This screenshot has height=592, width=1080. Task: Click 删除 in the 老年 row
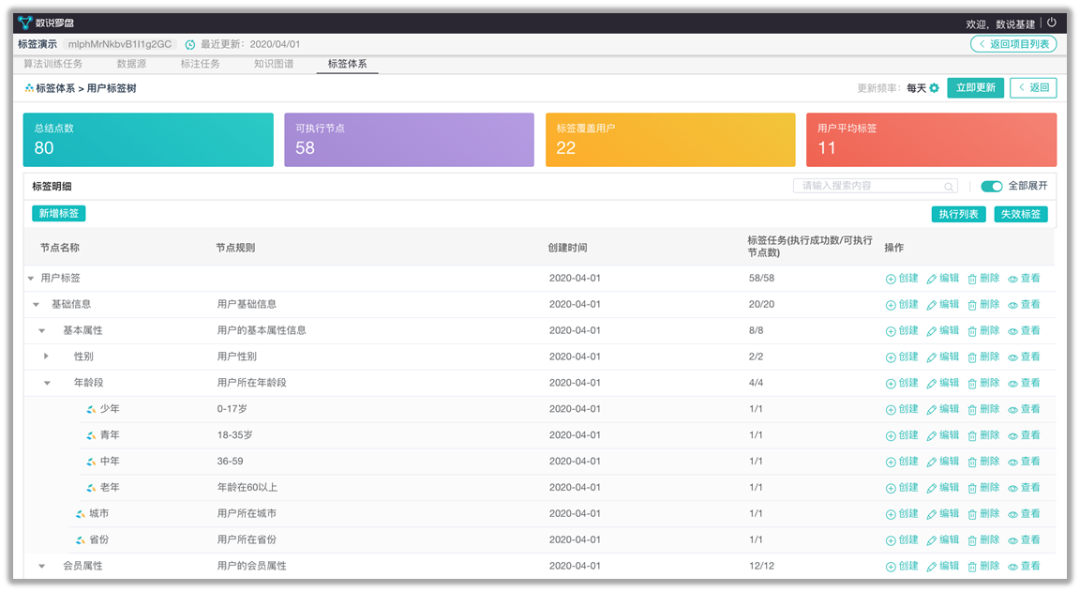[983, 488]
